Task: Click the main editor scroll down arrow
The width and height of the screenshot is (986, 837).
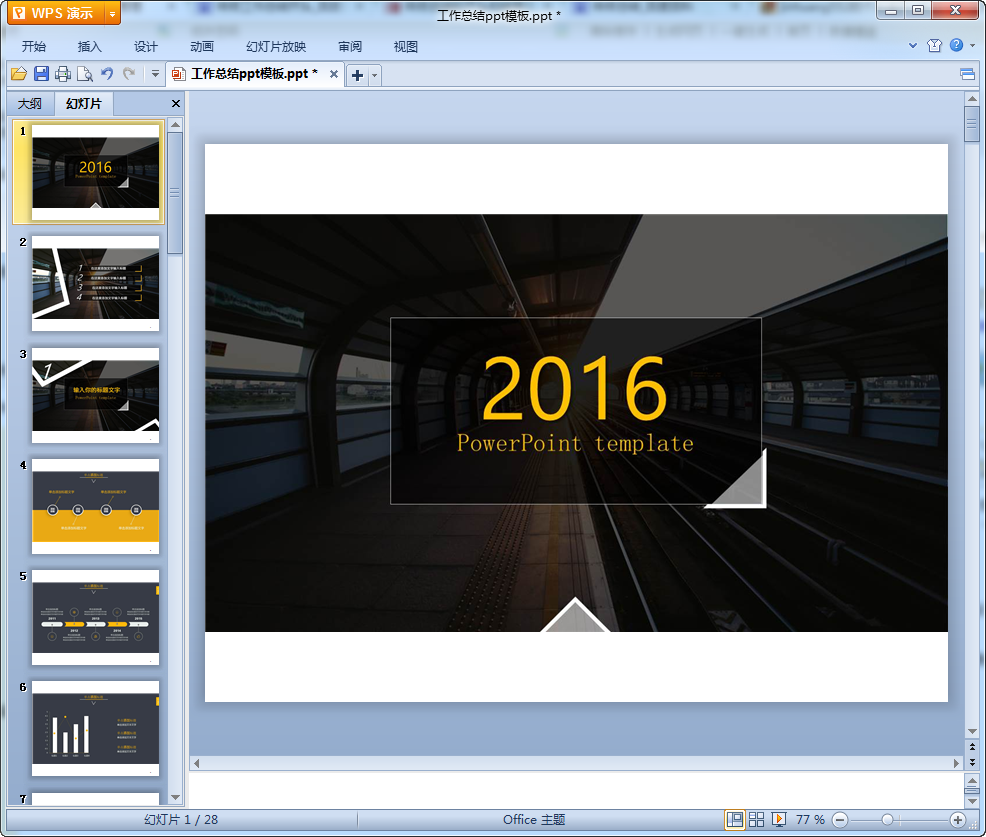Action: point(972,732)
